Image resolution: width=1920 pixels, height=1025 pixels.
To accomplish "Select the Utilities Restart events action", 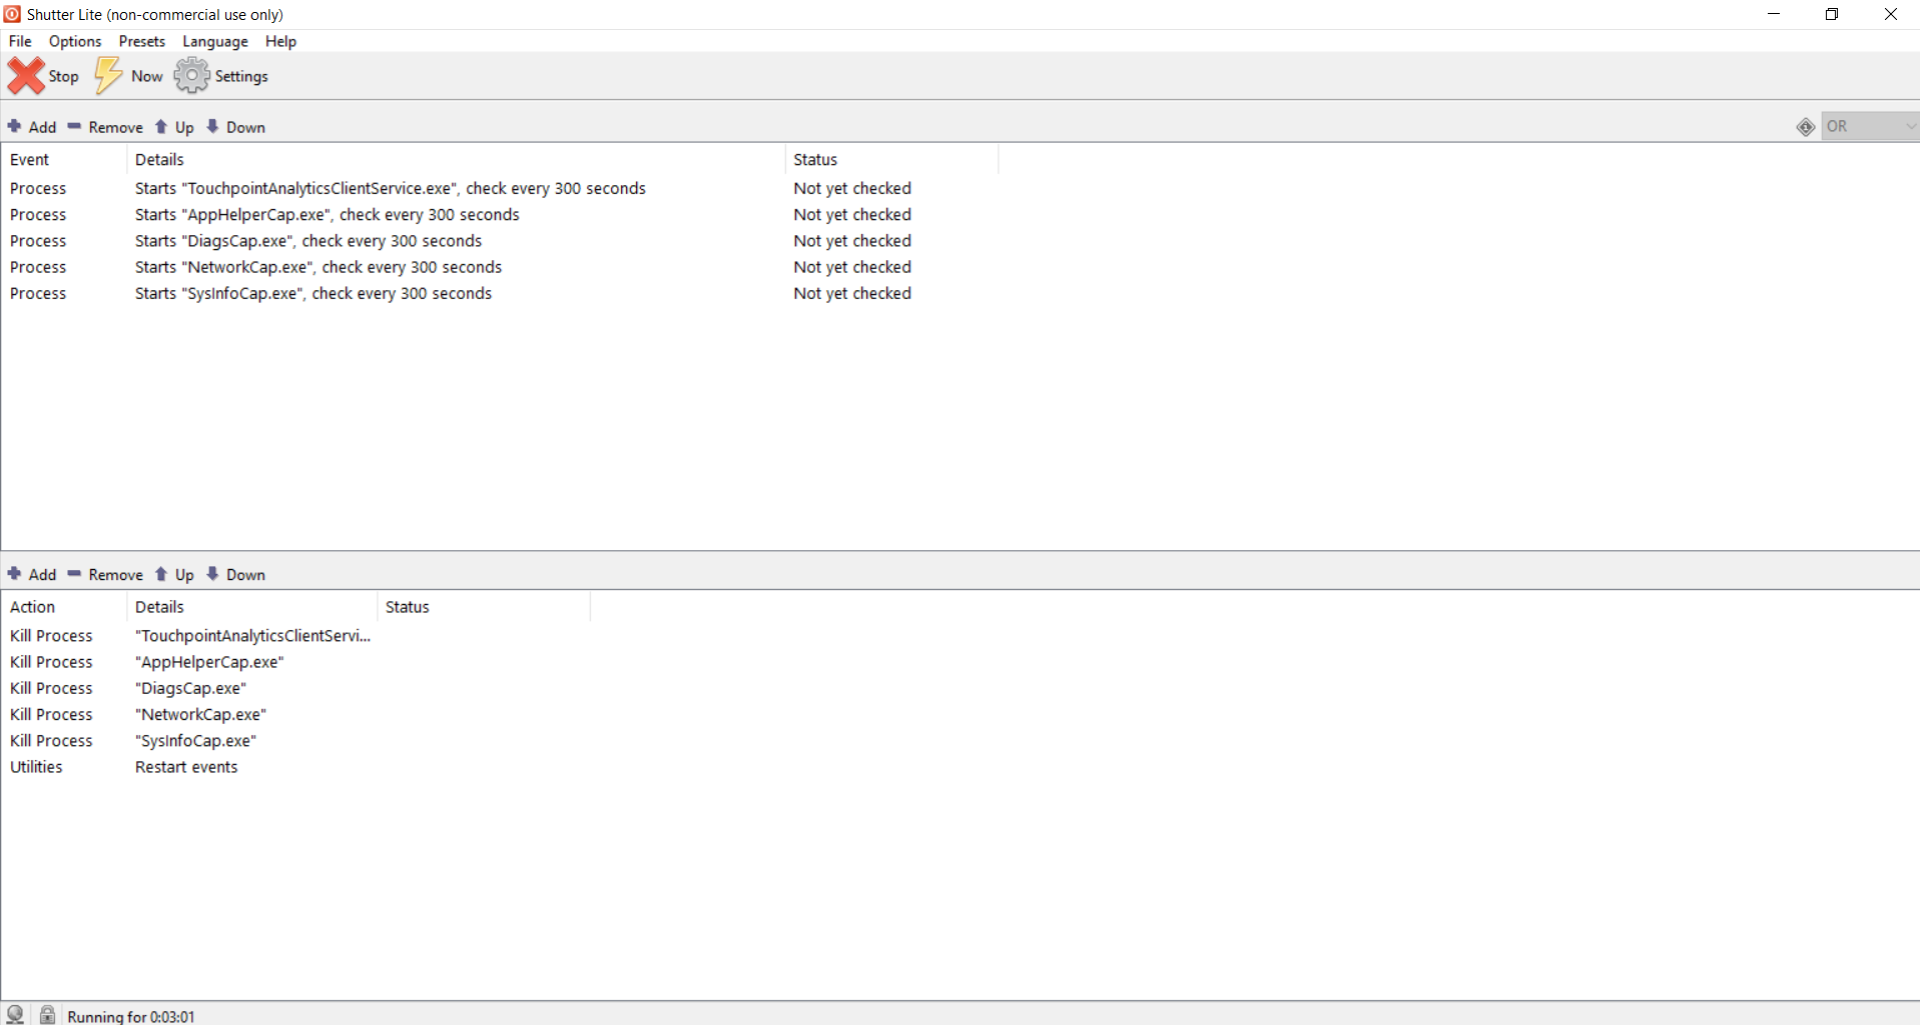I will tap(296, 767).
